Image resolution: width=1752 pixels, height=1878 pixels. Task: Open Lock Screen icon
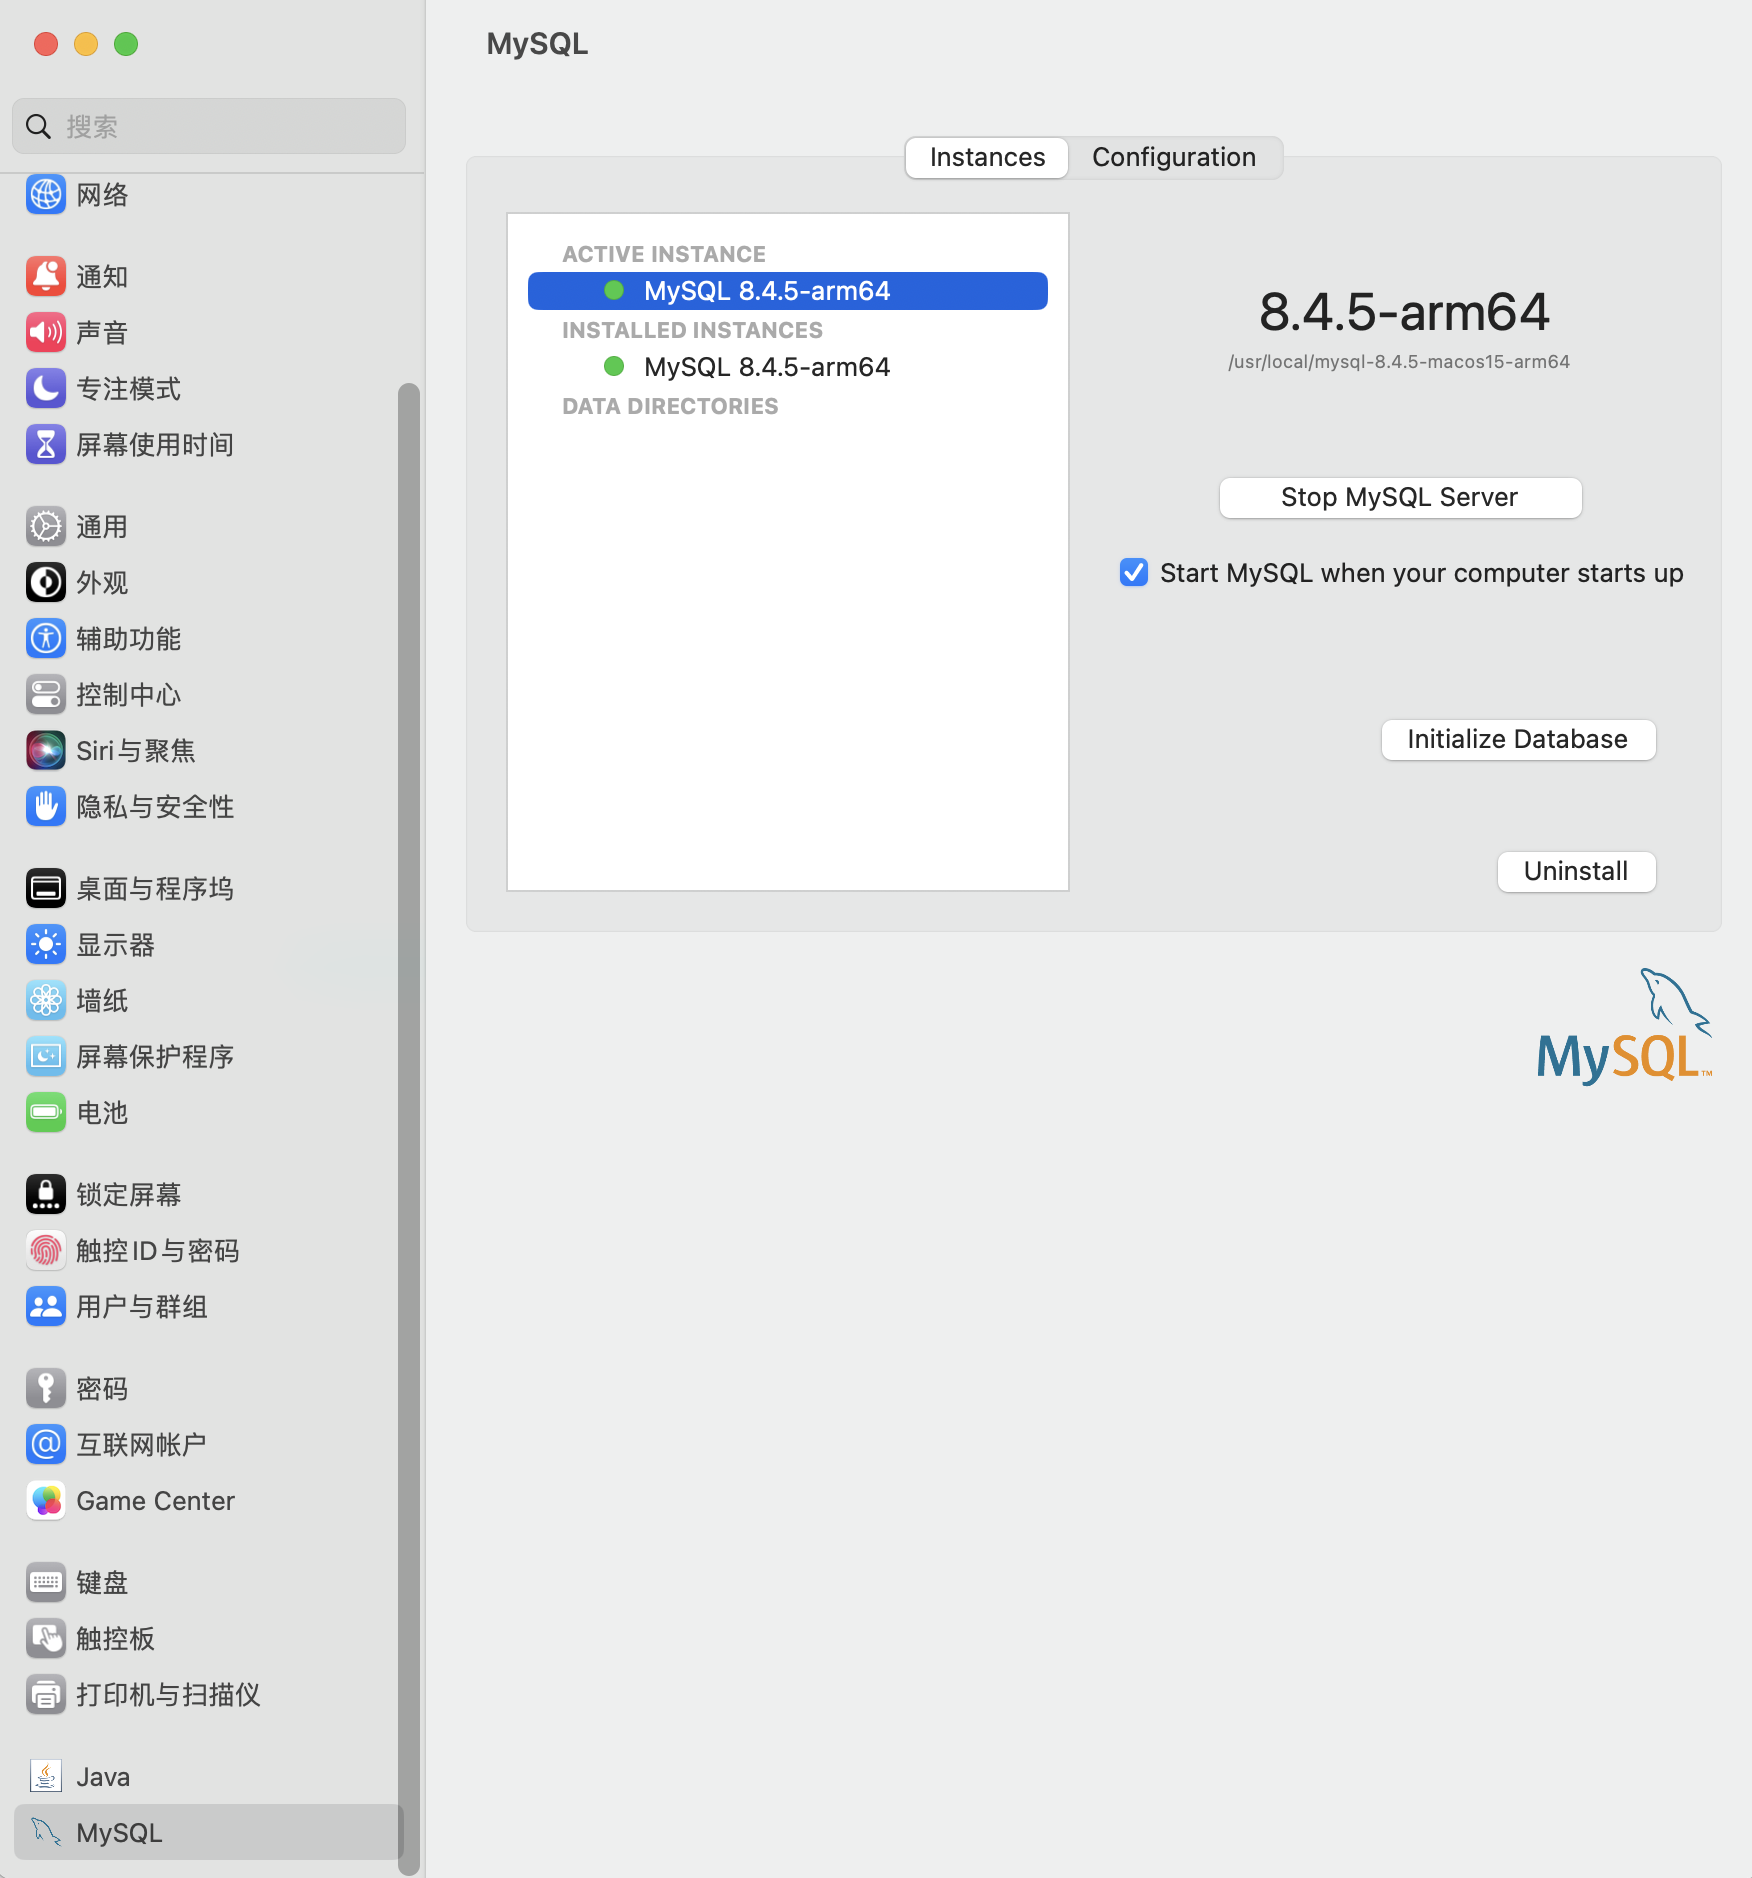click(x=46, y=1194)
